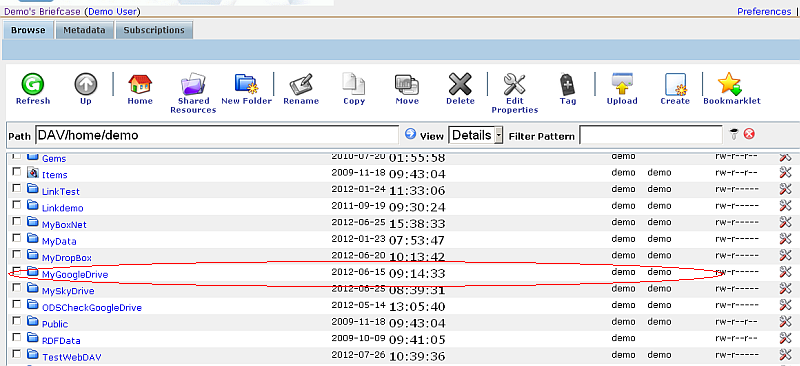Edit properties icon for TestWebDAV row
The image size is (800, 366).
tap(785, 354)
